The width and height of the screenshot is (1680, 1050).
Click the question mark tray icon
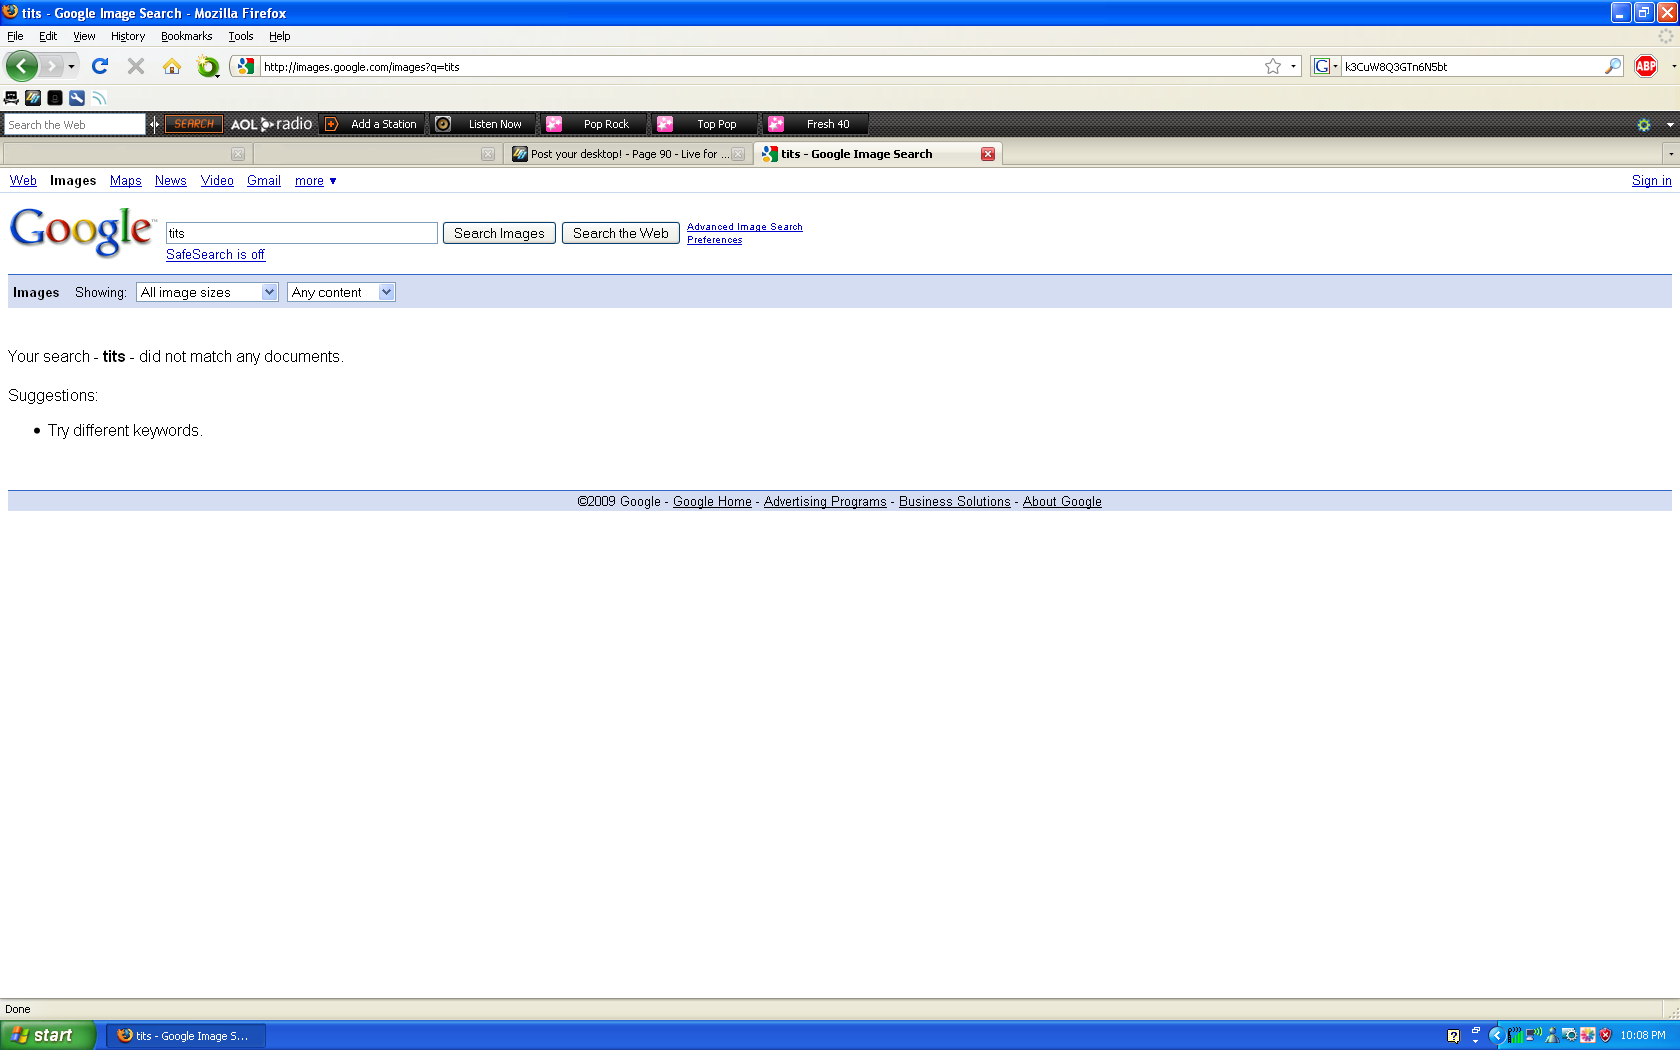point(1454,1036)
